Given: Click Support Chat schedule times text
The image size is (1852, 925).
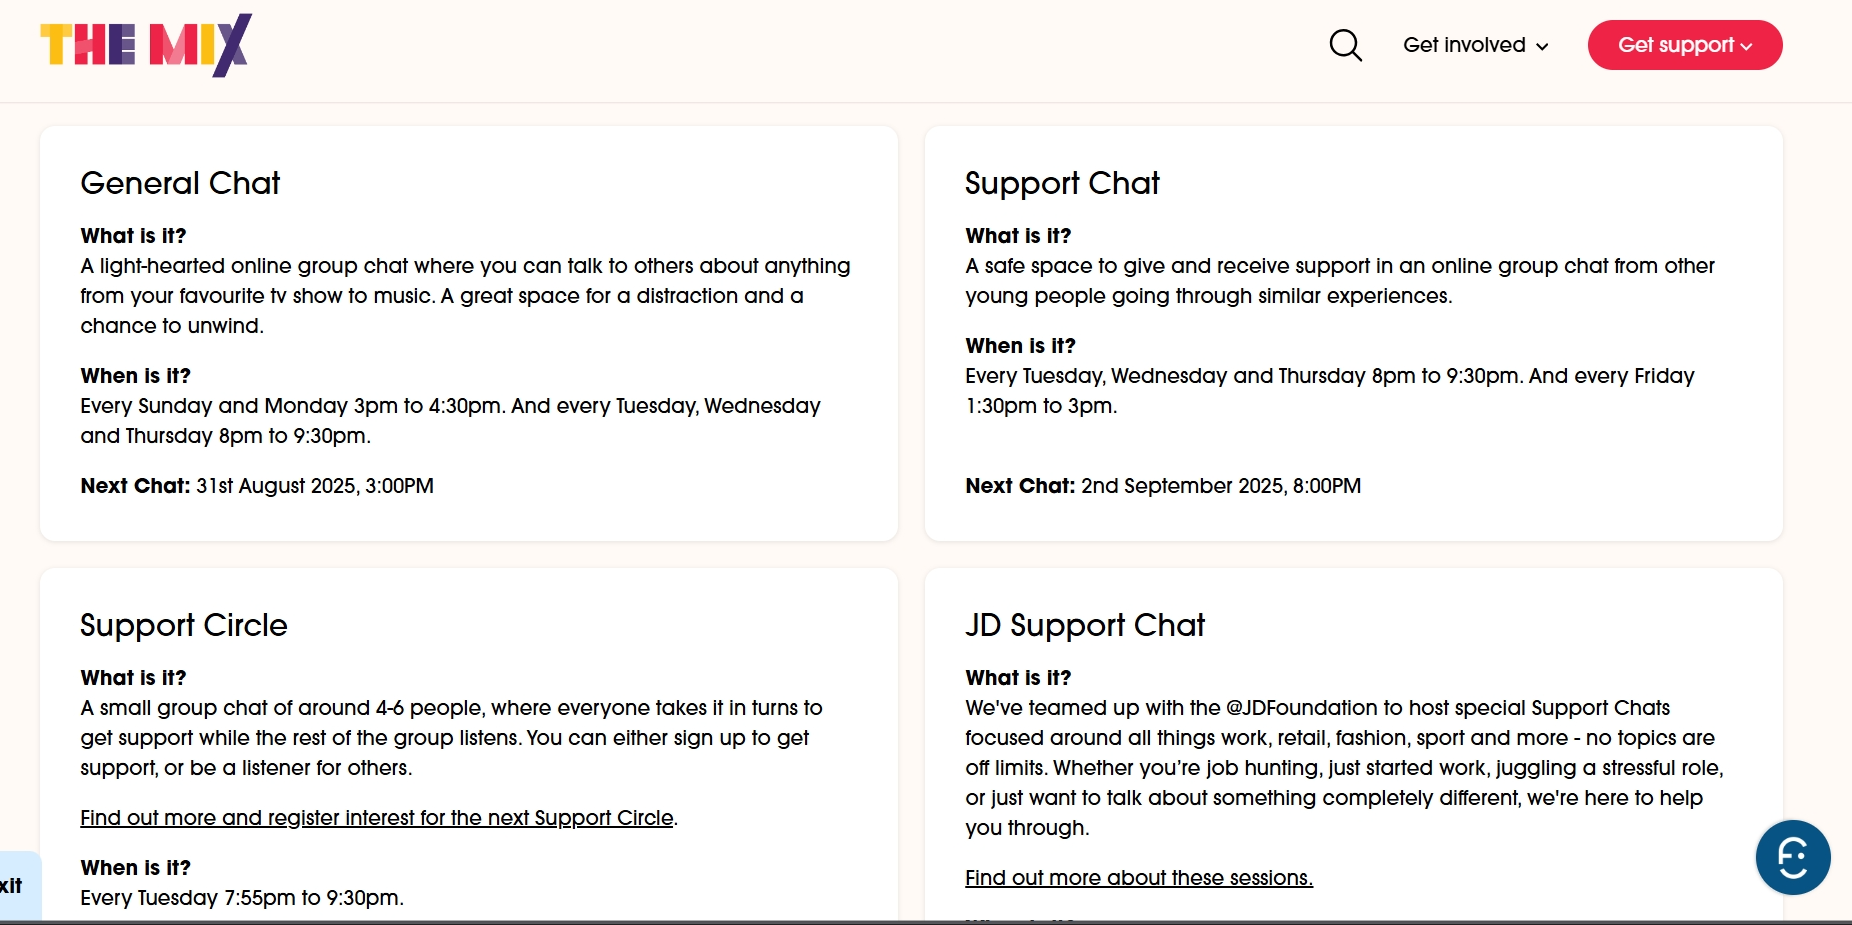Looking at the screenshot, I should [1330, 391].
